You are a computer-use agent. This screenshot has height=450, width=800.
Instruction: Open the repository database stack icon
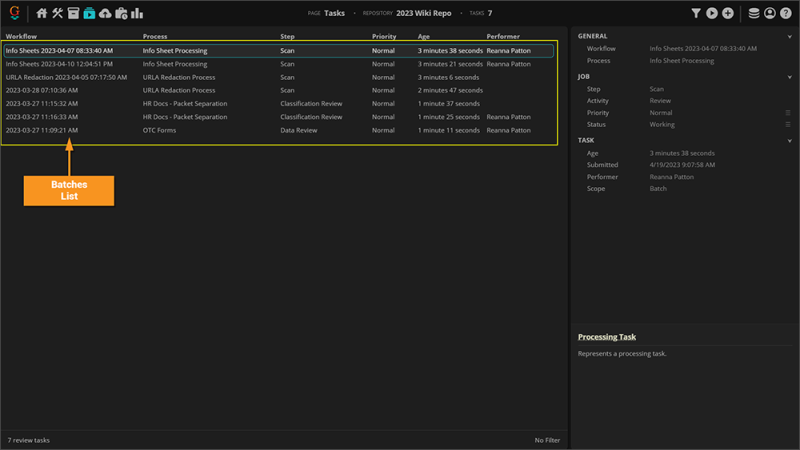point(754,14)
